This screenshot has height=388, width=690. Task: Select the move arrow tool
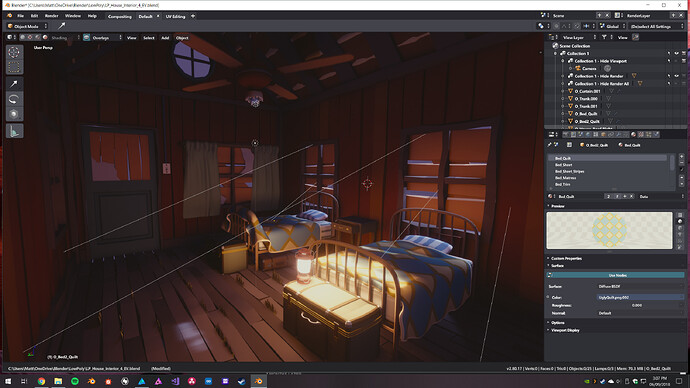click(14, 84)
